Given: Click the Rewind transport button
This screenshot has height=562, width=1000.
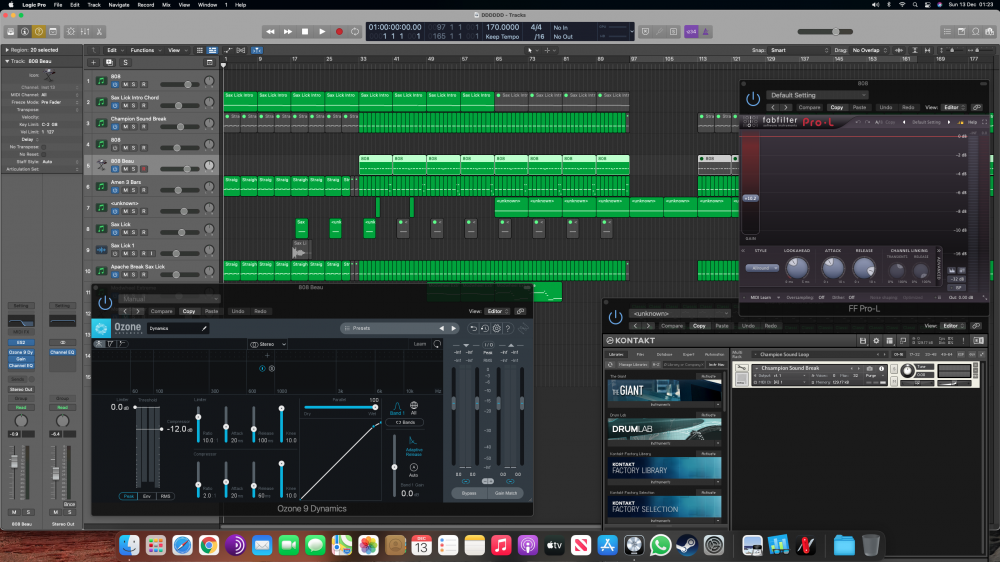Looking at the screenshot, I should coord(270,31).
